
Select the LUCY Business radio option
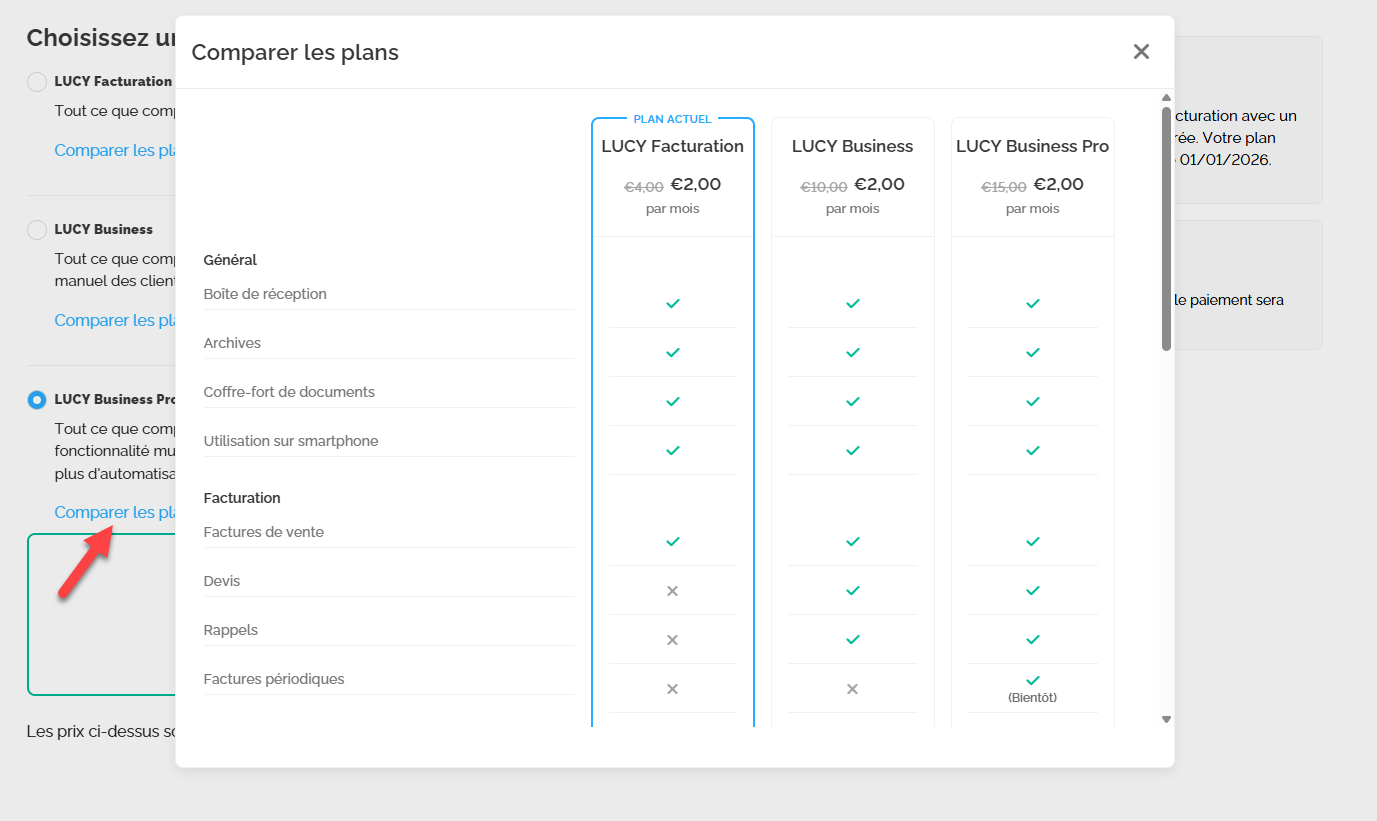(x=37, y=230)
